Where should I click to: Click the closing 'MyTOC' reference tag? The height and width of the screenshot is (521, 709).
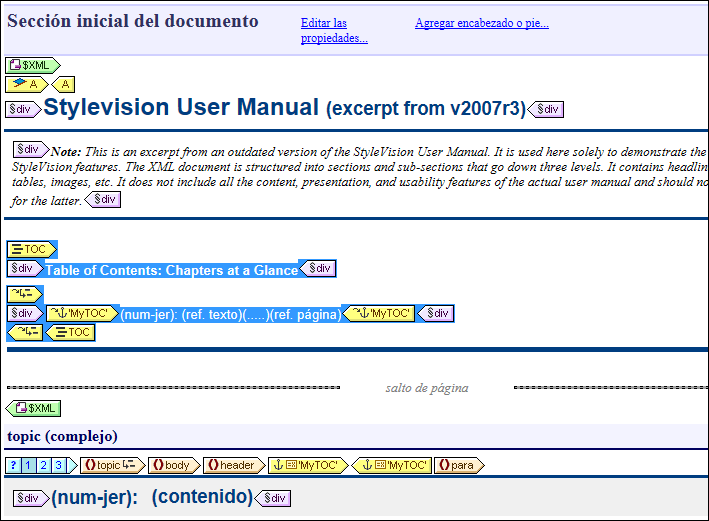379,313
